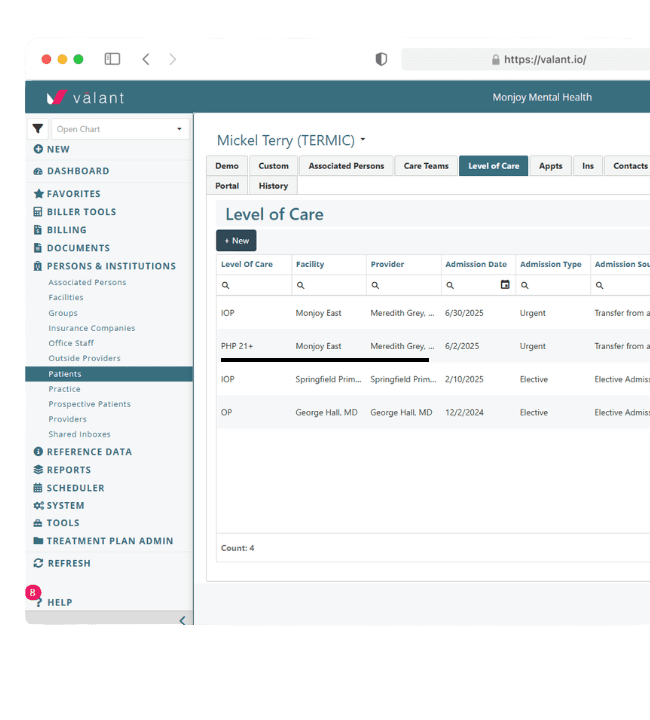Viewport: 650px width, 720px height.
Task: Expand the Persons & Institutions section
Action: coord(110,266)
